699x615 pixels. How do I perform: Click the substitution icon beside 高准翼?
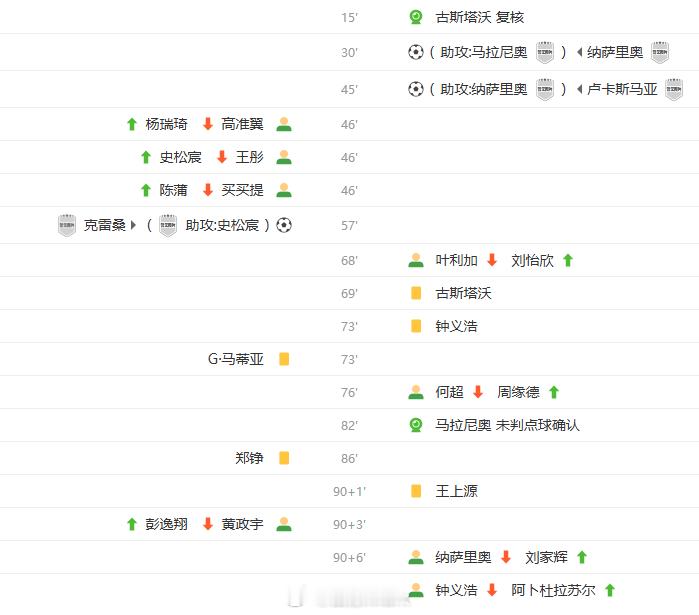click(284, 124)
